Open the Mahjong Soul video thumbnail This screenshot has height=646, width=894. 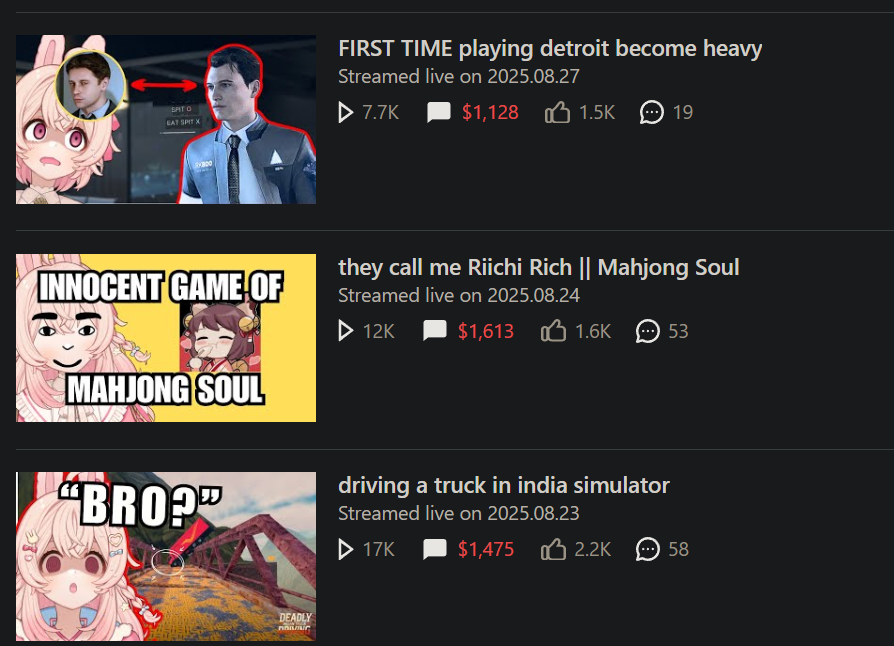(x=166, y=338)
